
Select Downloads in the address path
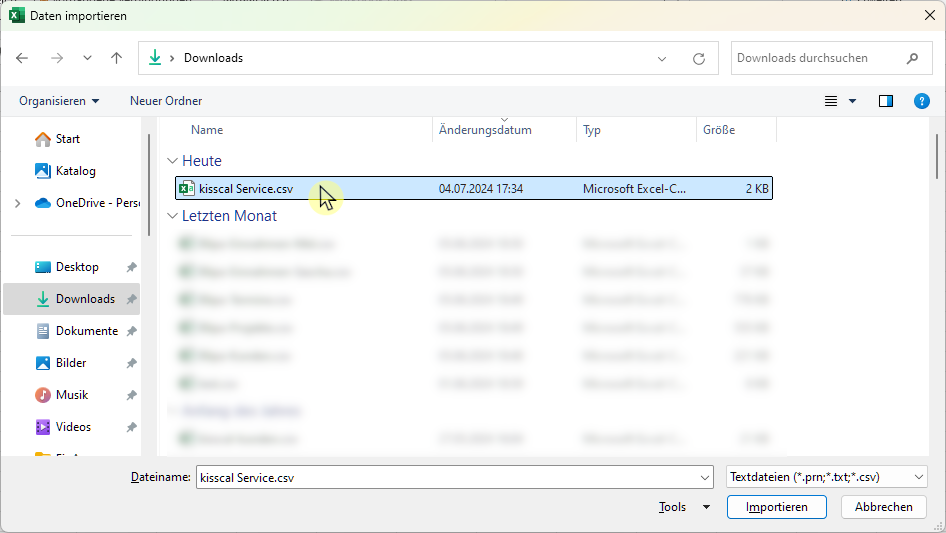pos(214,58)
